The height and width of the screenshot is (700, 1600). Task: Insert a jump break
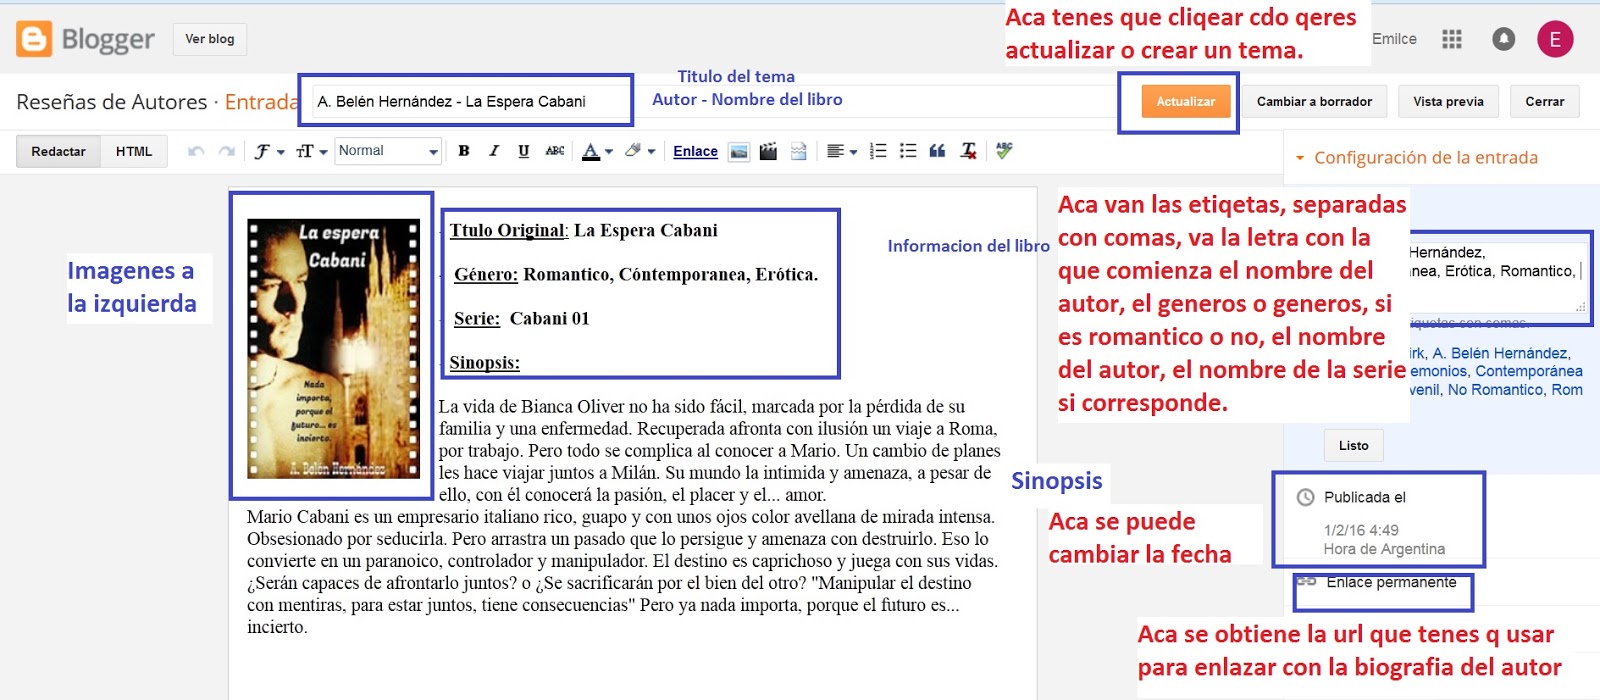tap(798, 151)
